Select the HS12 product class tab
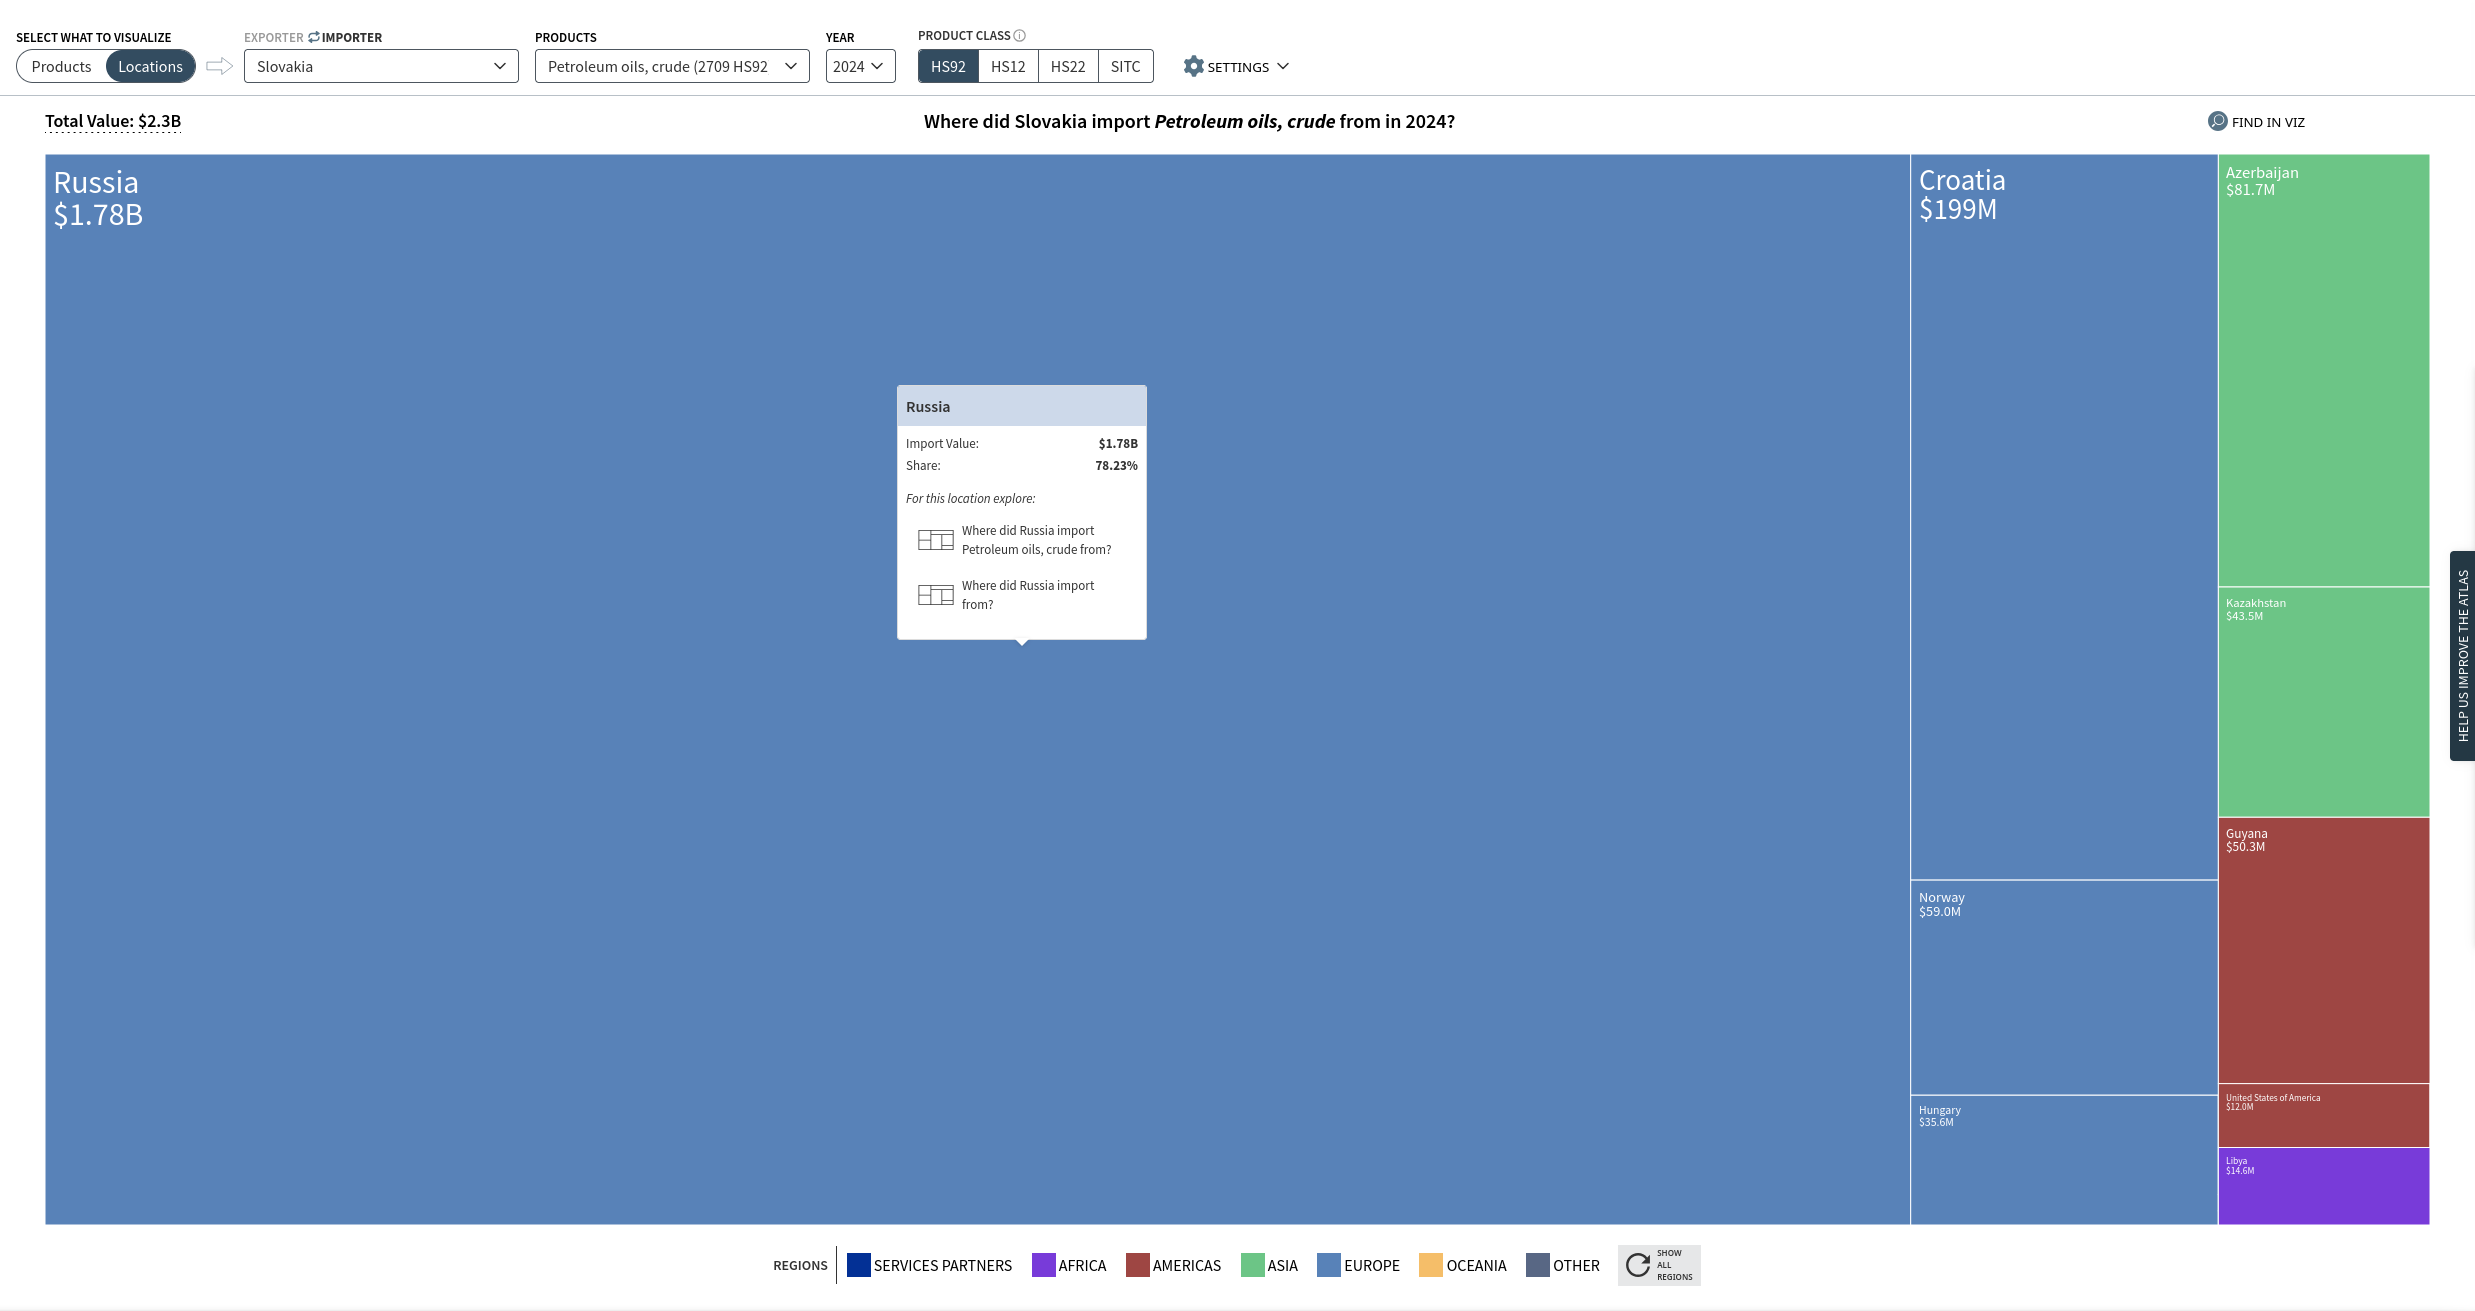The height and width of the screenshot is (1311, 2475). coord(1008,66)
